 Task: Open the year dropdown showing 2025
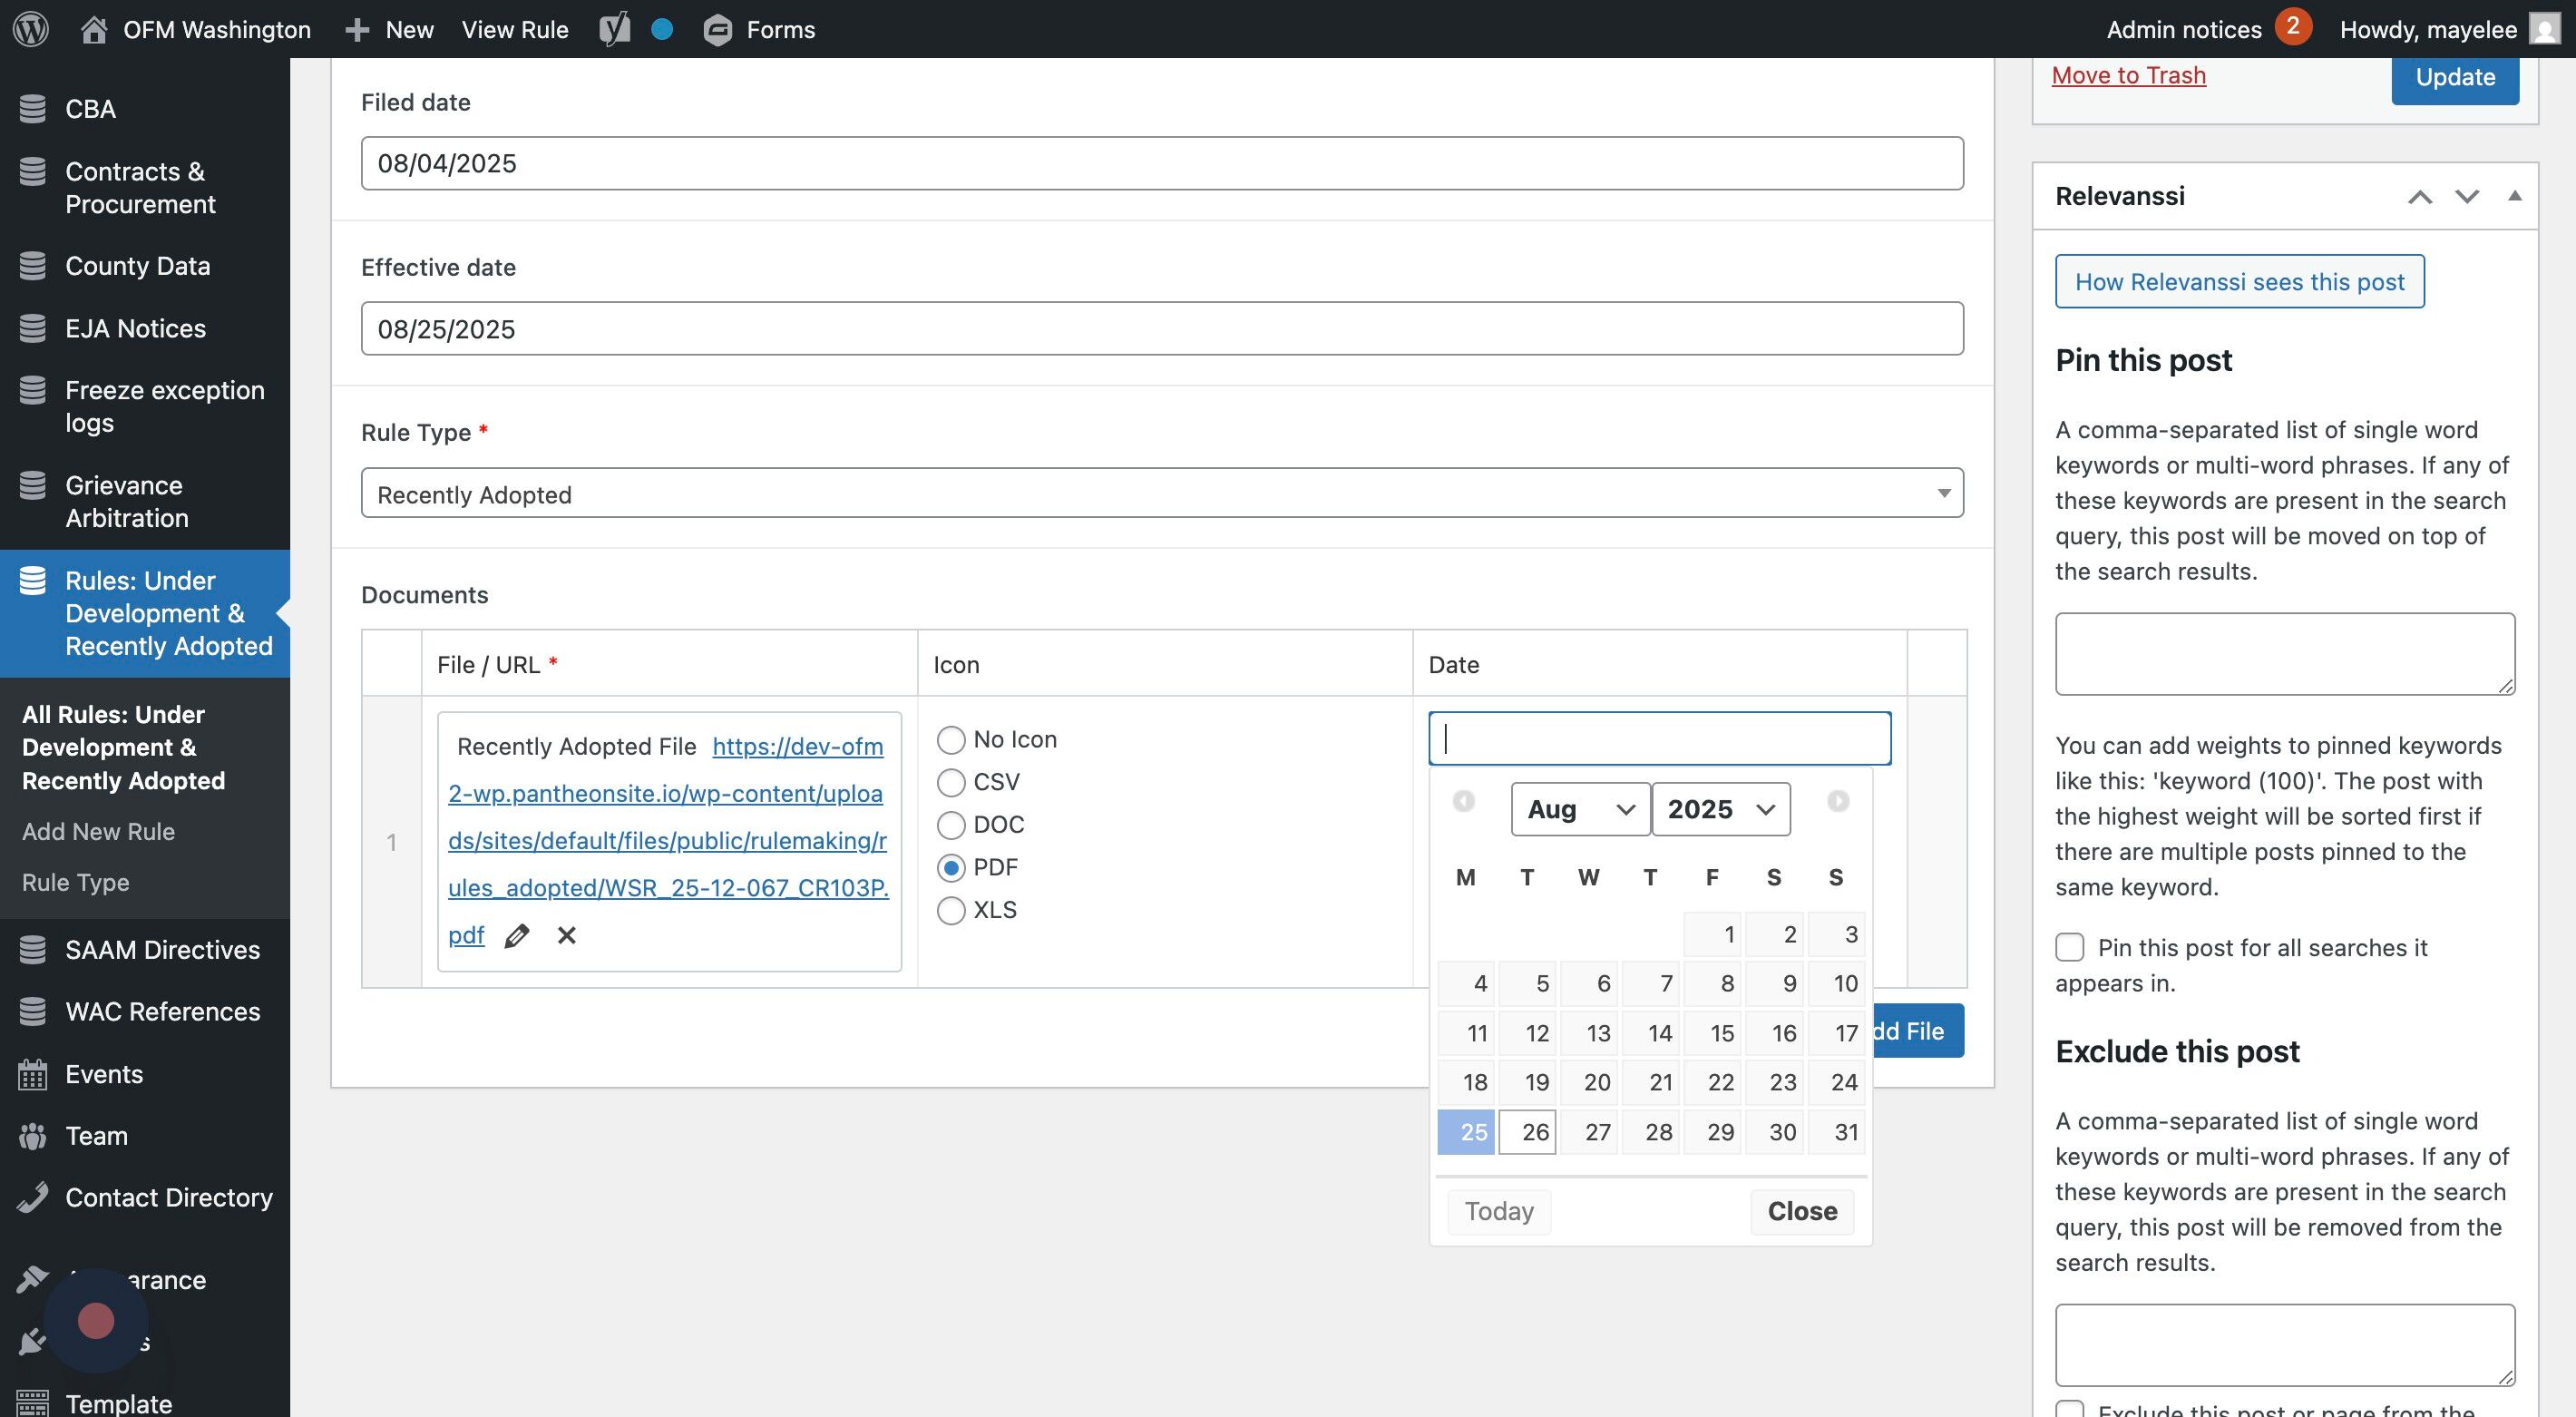pos(1720,809)
